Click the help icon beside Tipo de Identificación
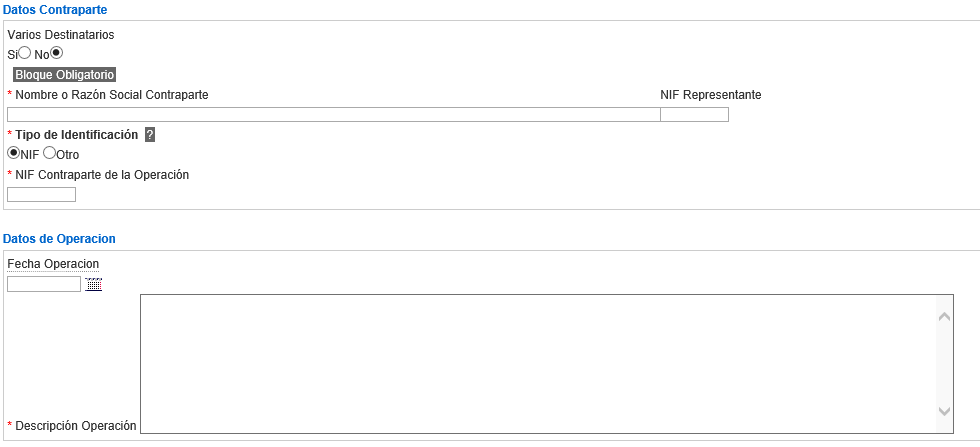Image resolution: width=980 pixels, height=447 pixels. tap(150, 135)
